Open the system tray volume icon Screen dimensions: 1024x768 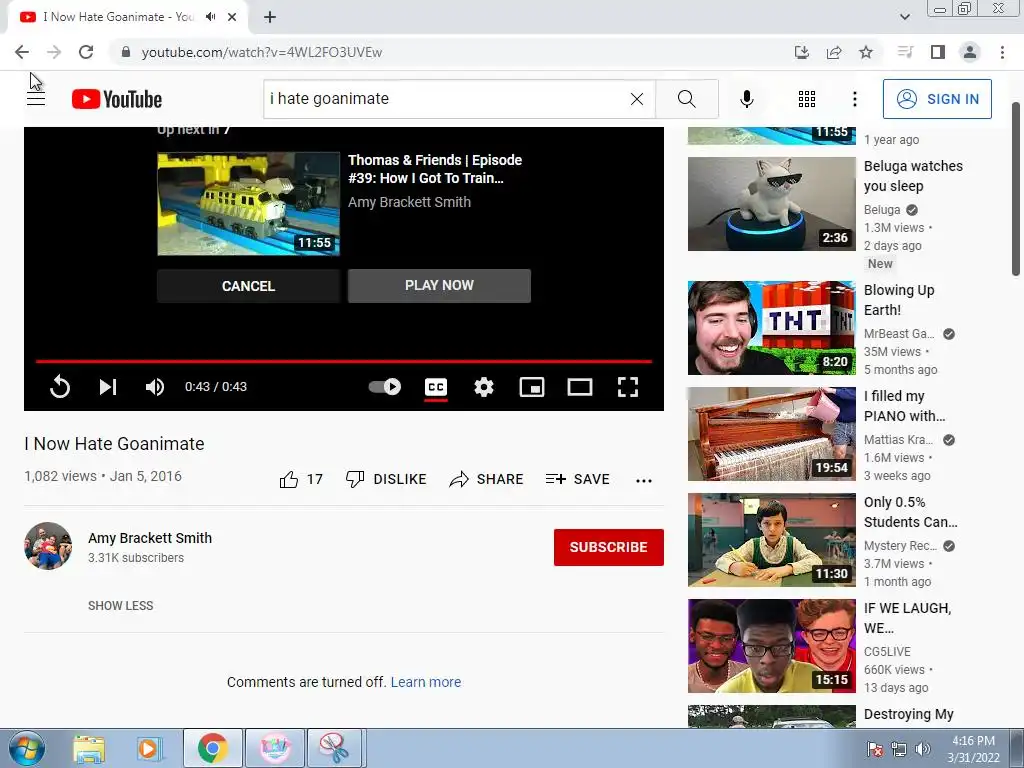923,749
